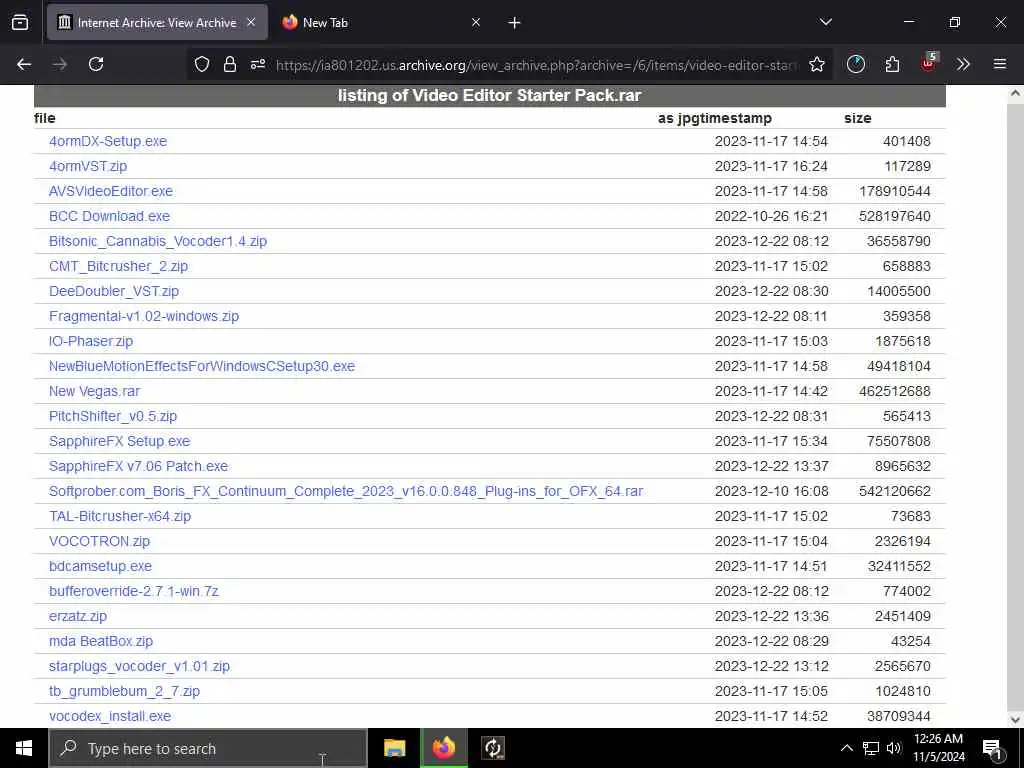Bookmark this page with the star
The width and height of the screenshot is (1024, 768).
click(816, 64)
